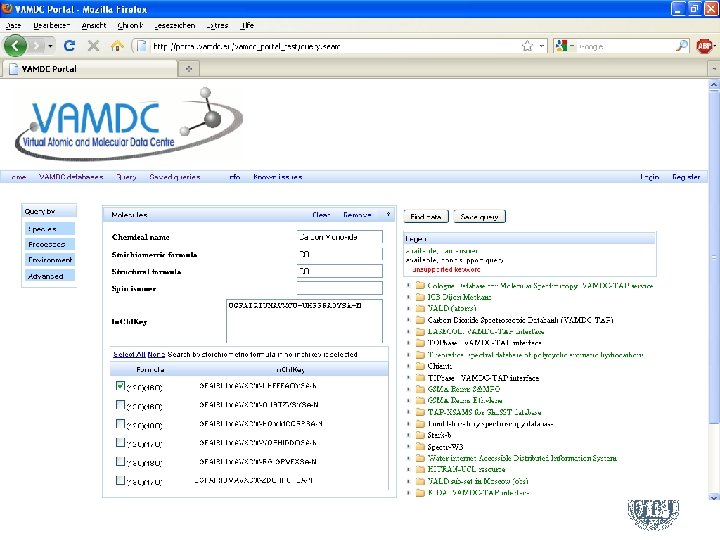Open the Lesezeichen menu
Screen dimensions: 720x540
pos(175,25)
